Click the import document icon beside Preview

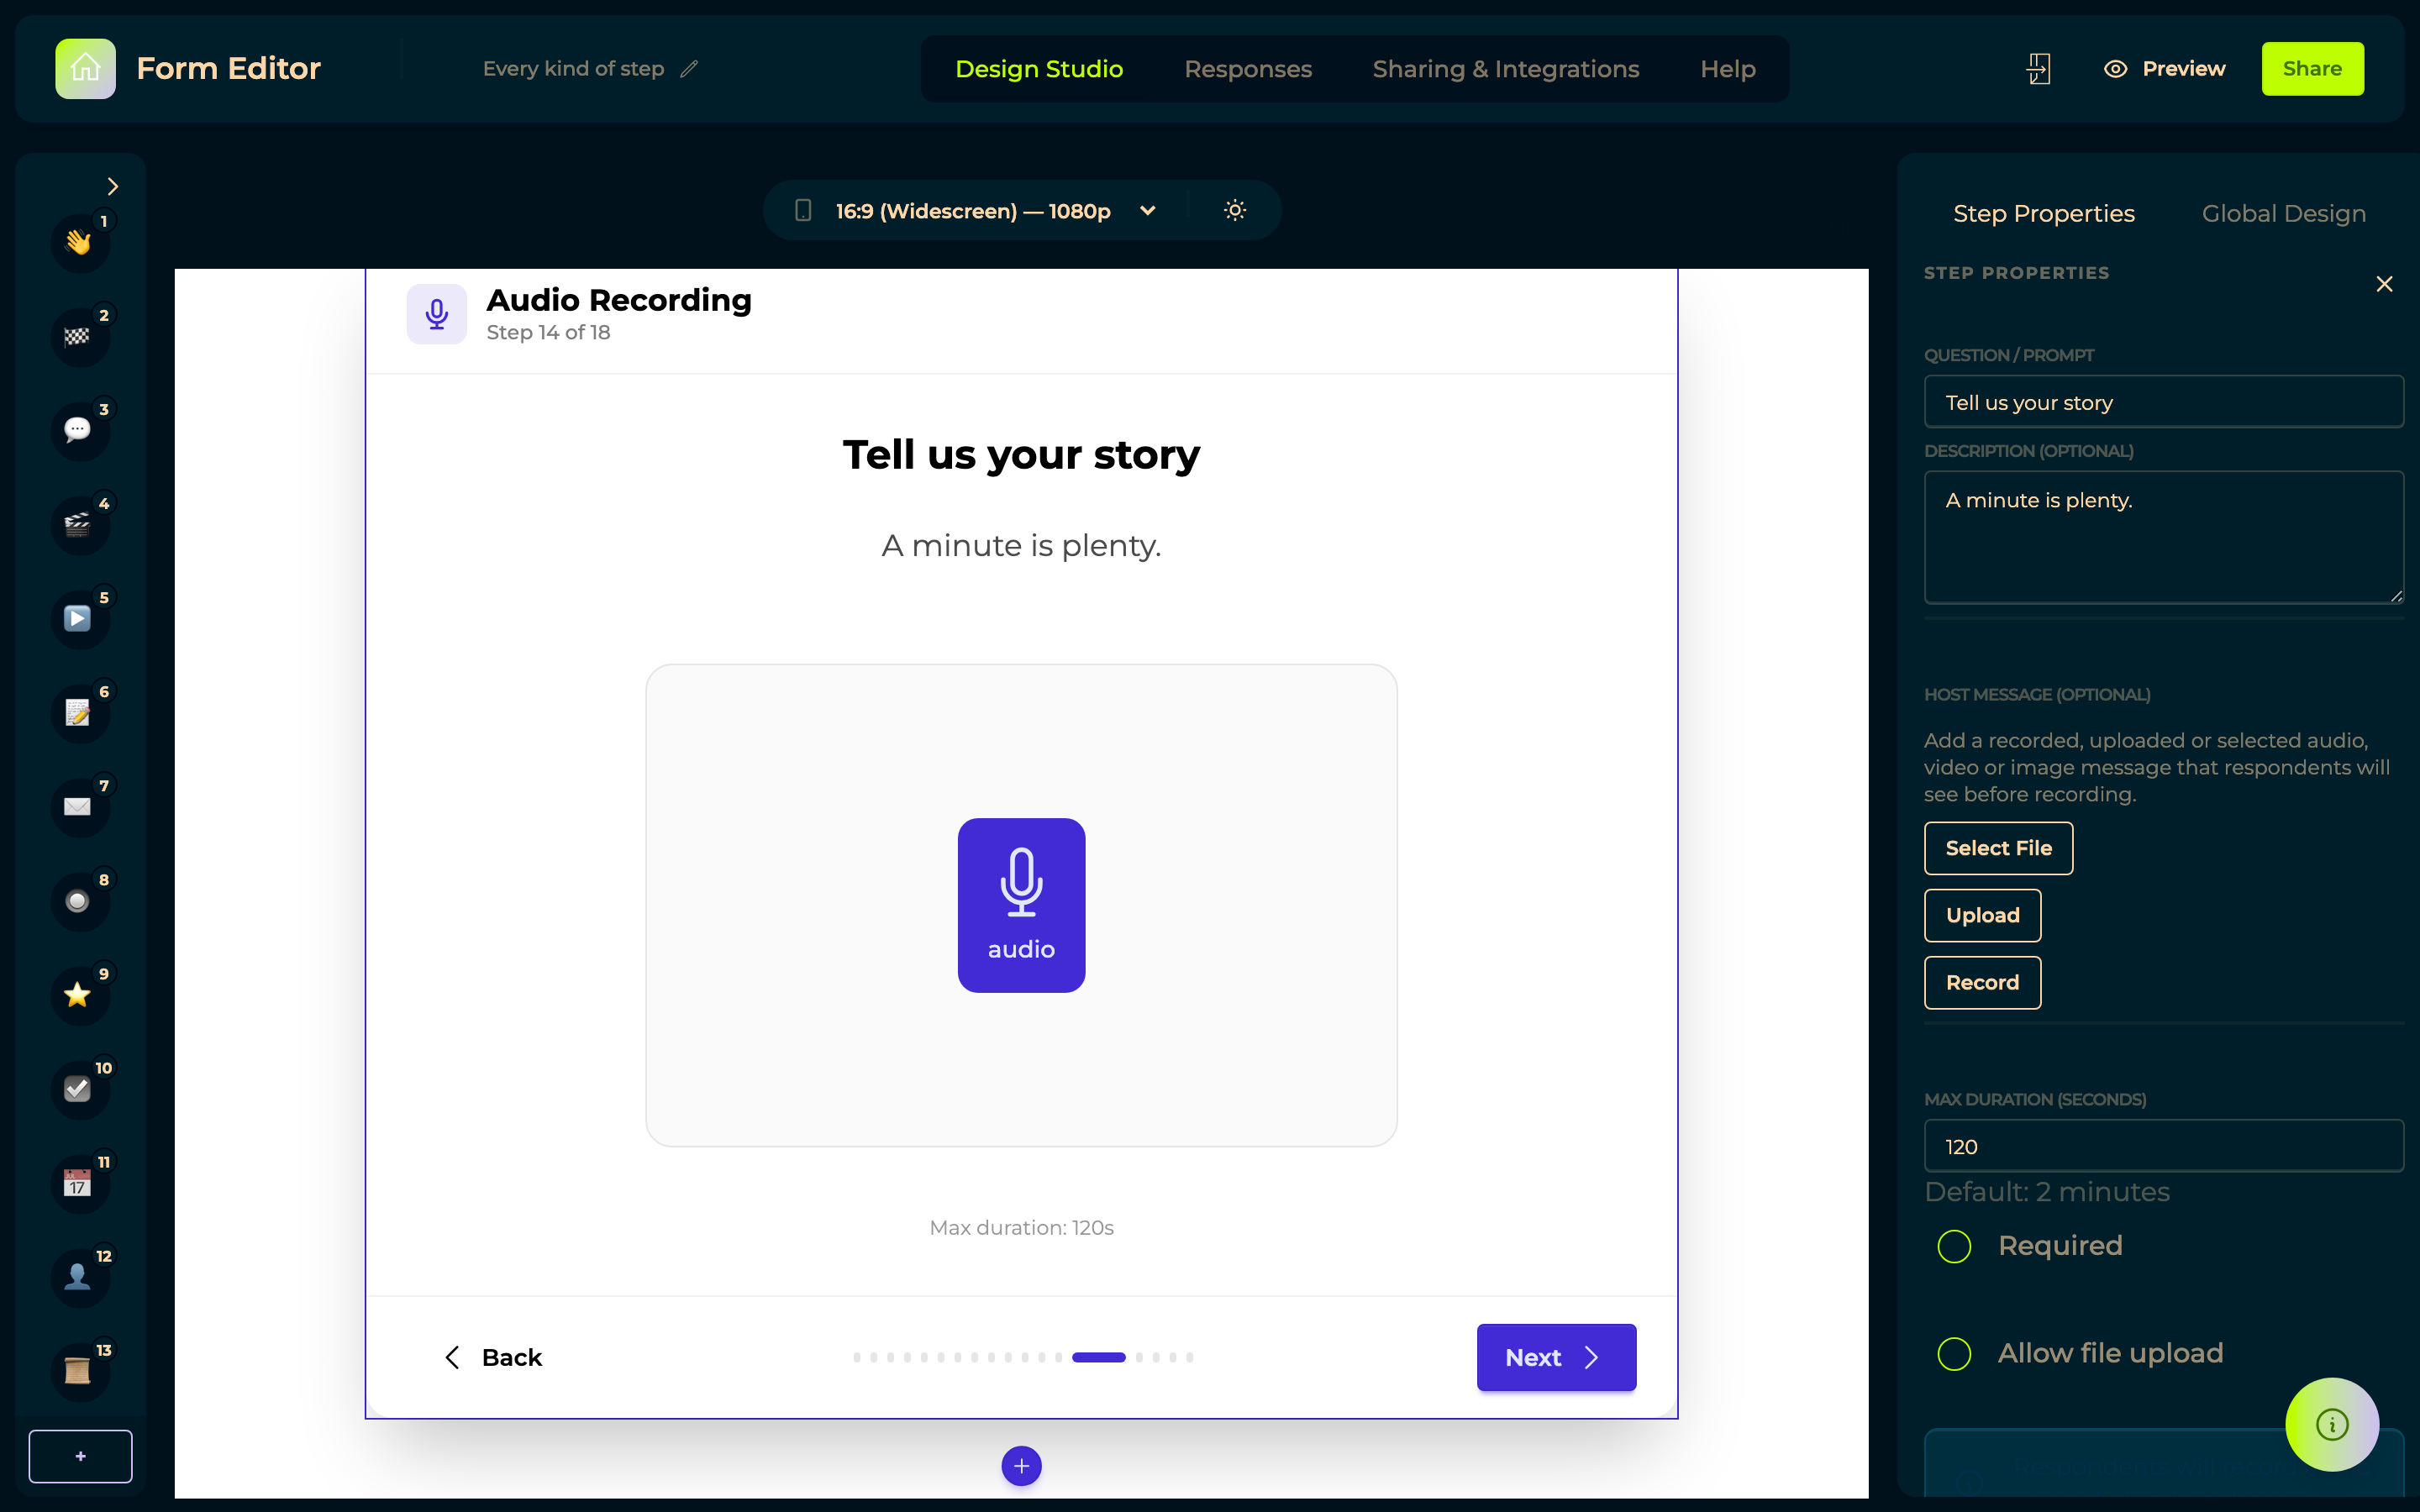2038,69
